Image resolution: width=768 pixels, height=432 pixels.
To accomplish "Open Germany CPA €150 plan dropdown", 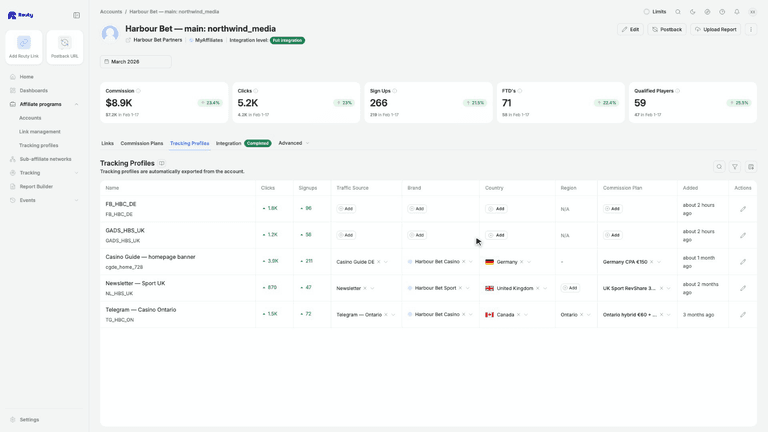I will click(x=659, y=262).
